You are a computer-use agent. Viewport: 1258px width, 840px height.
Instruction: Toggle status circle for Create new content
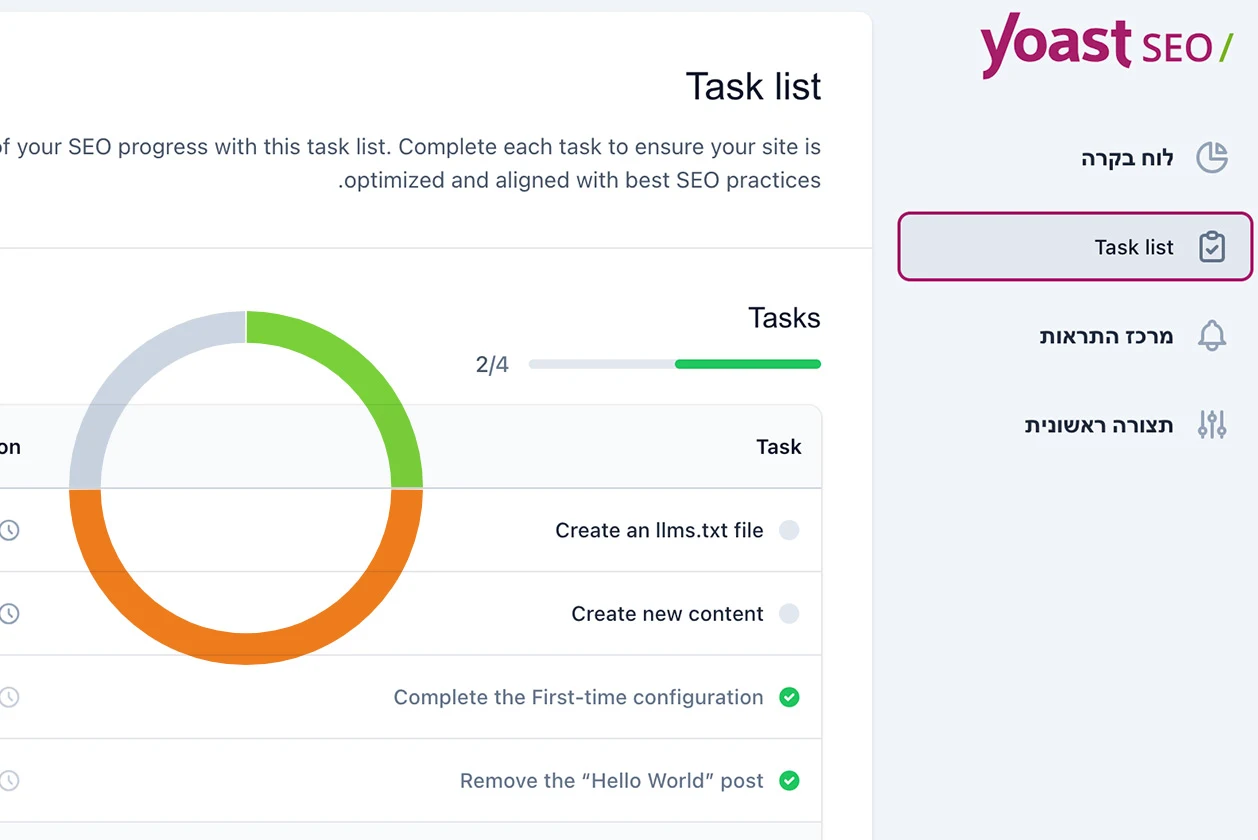point(789,614)
